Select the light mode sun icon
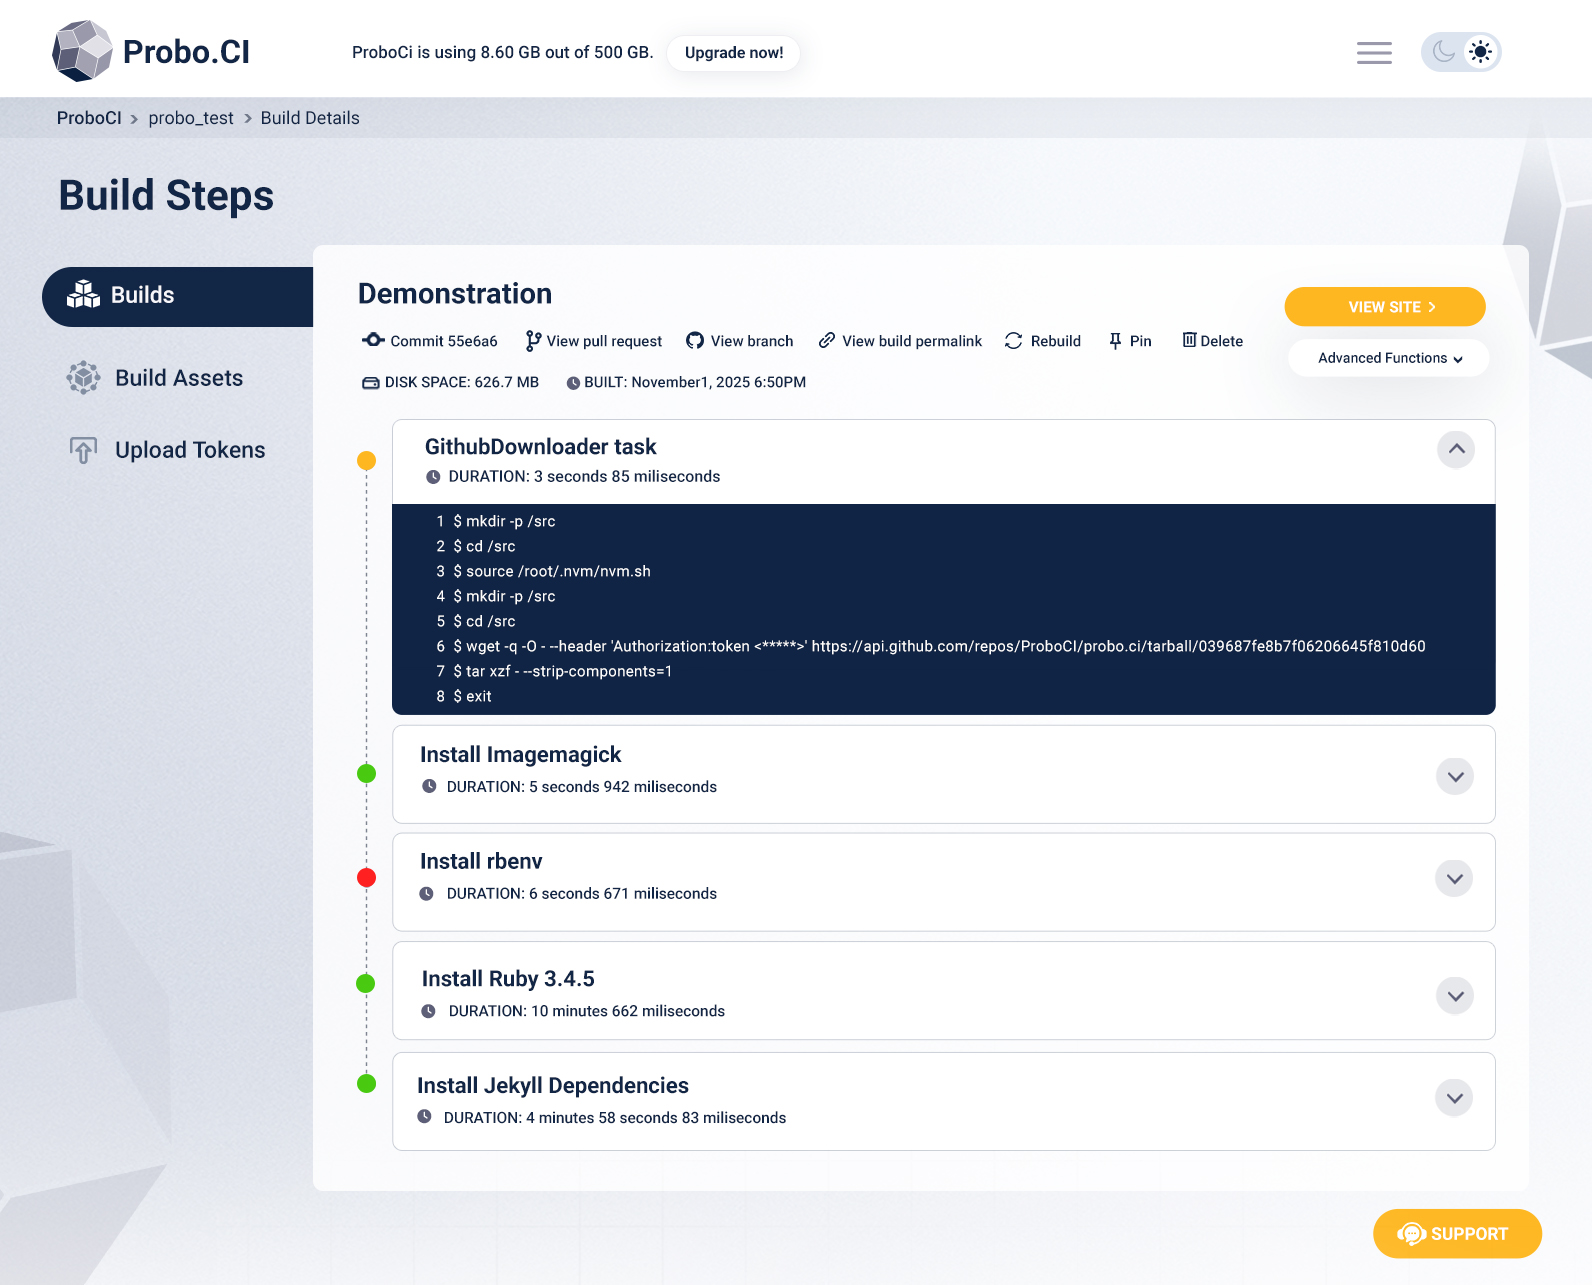This screenshot has width=1592, height=1285. [x=1480, y=52]
